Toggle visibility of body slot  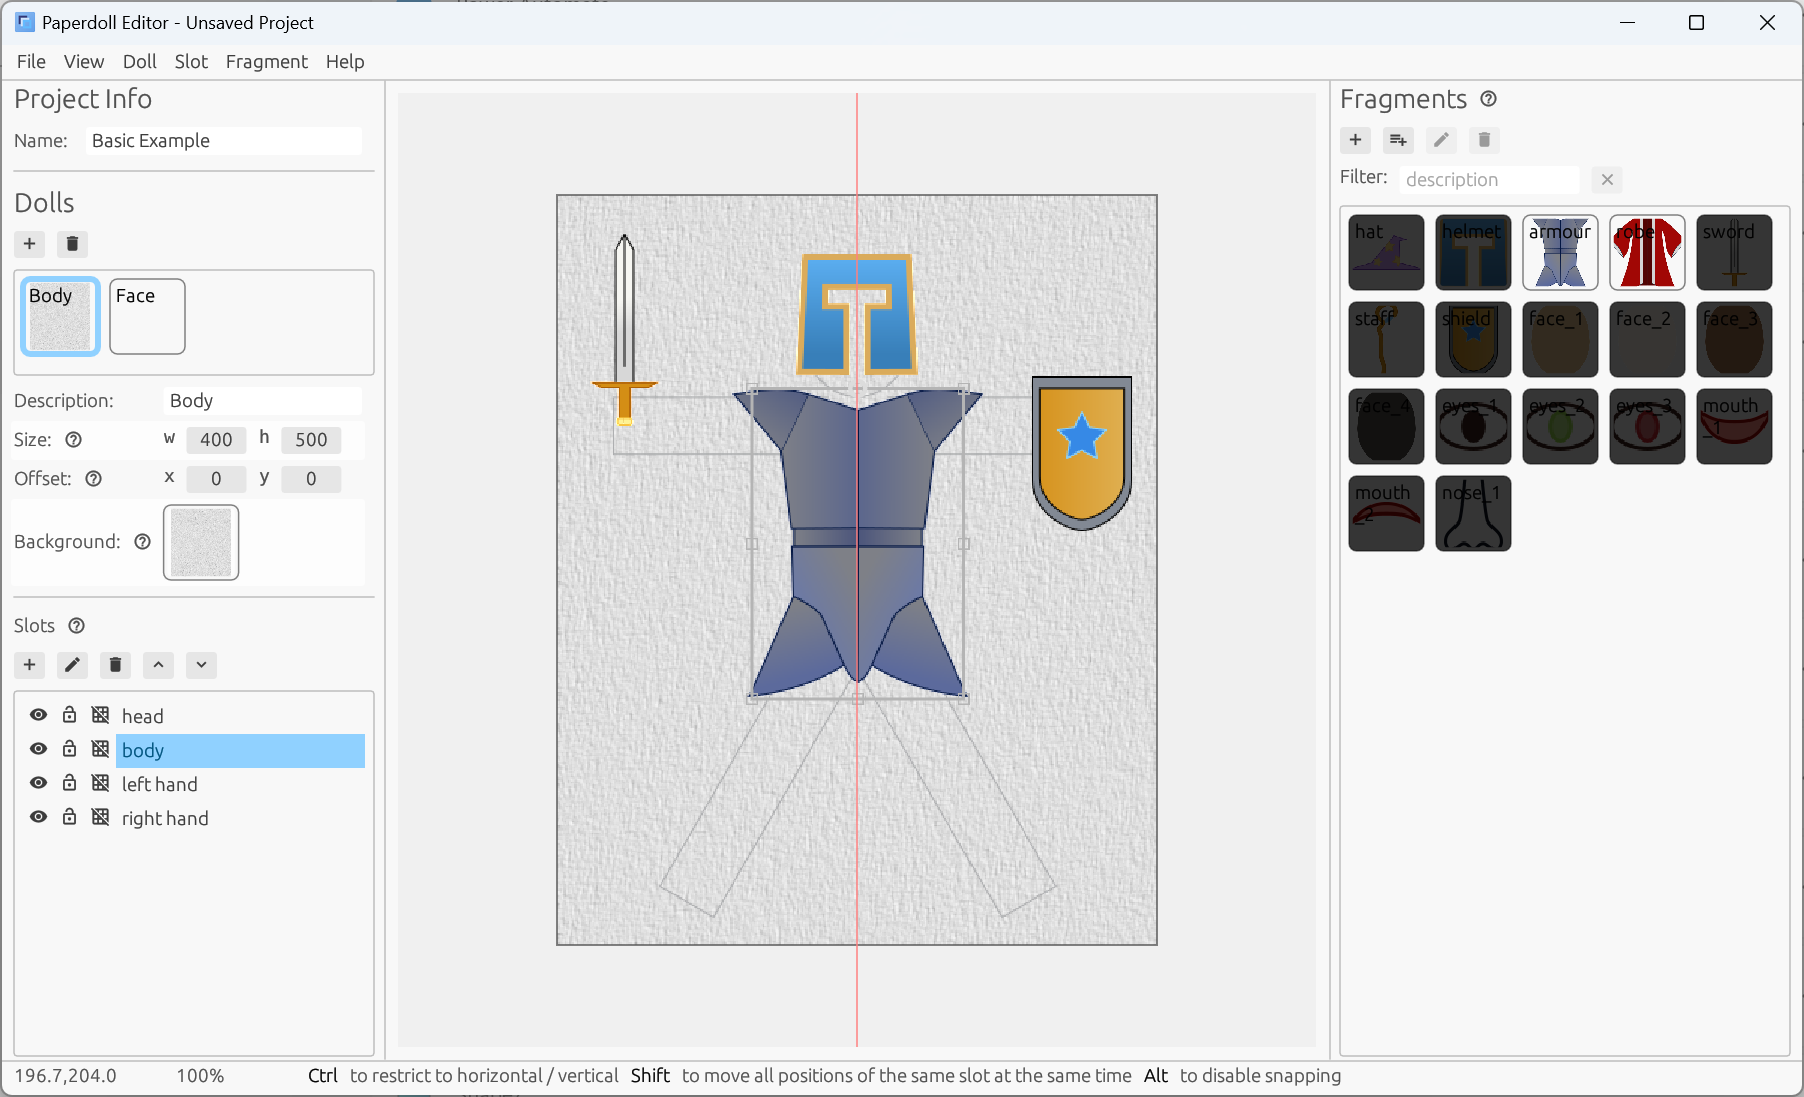click(x=39, y=749)
